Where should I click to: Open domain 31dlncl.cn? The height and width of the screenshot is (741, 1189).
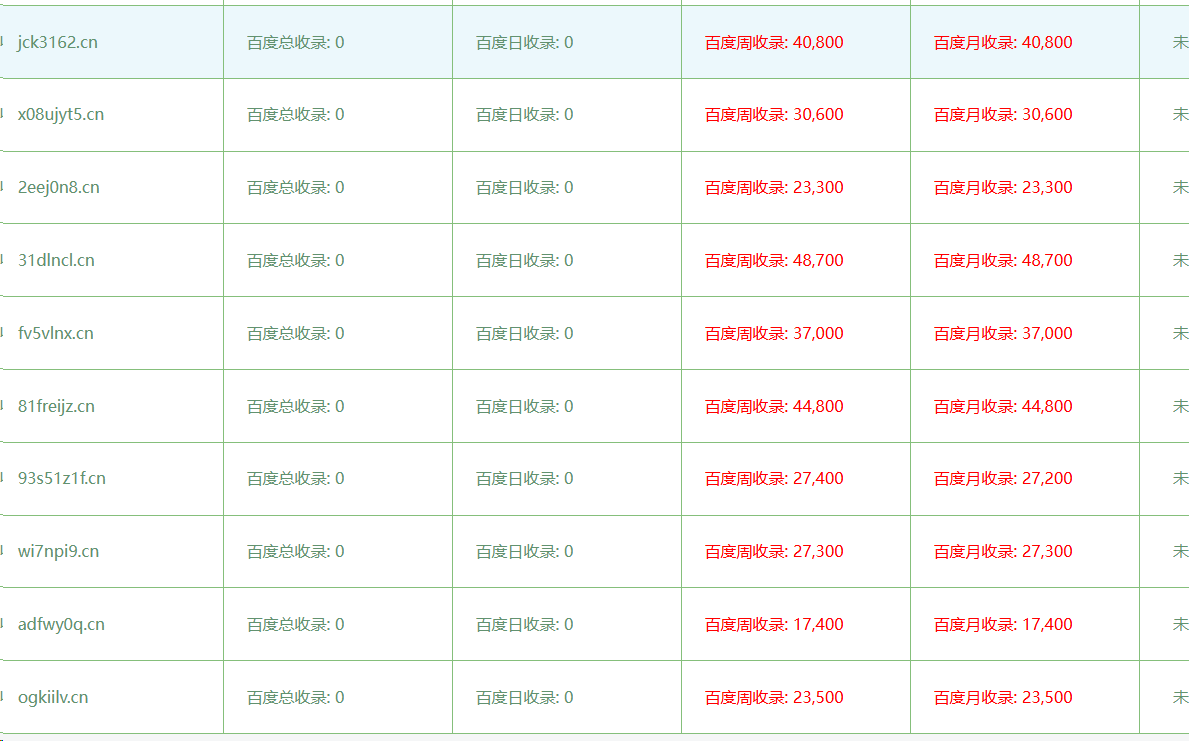tap(56, 261)
